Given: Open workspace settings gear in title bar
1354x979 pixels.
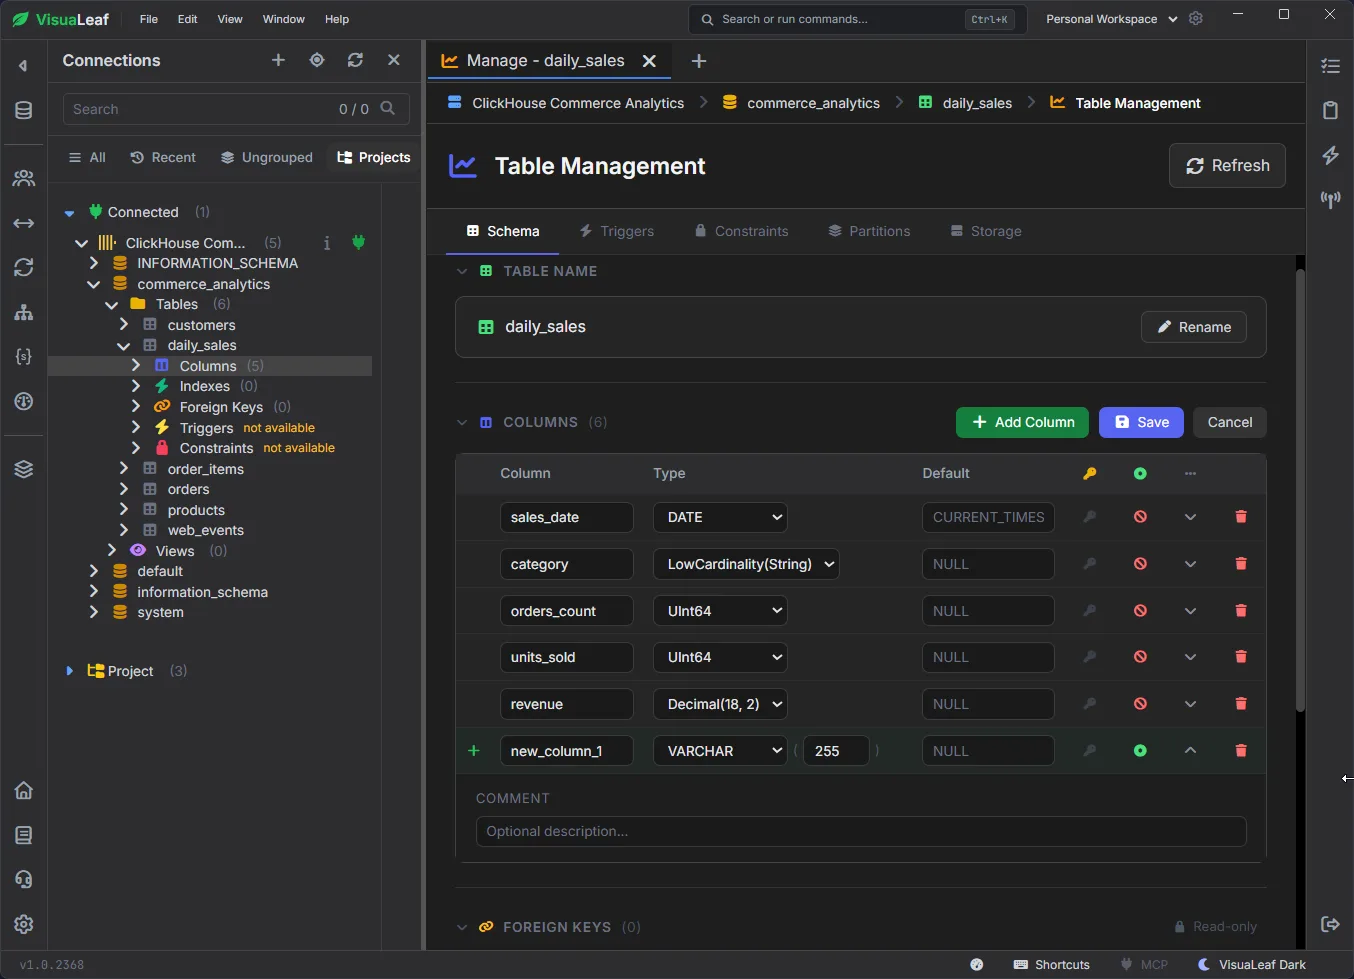Looking at the screenshot, I should coord(1196,19).
